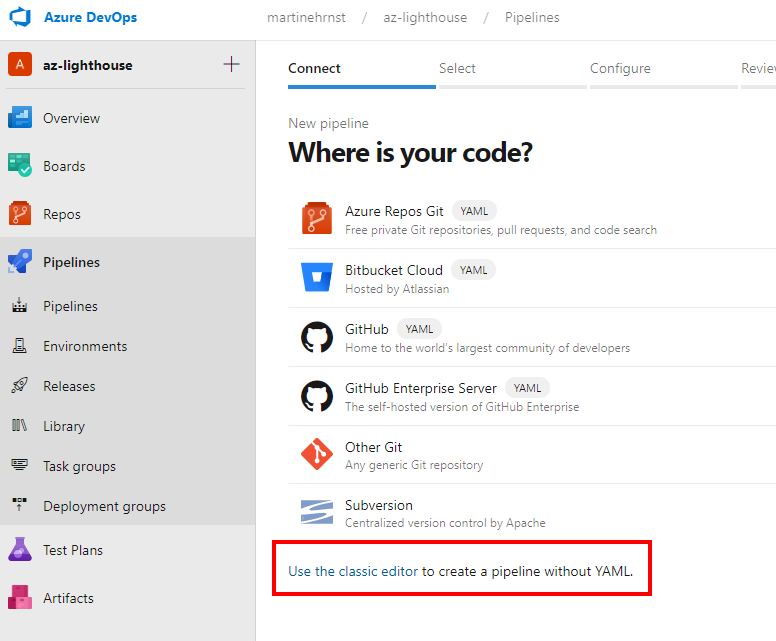776x641 pixels.
Task: Click the plus icon next to az-lighthouse
Action: coord(231,64)
